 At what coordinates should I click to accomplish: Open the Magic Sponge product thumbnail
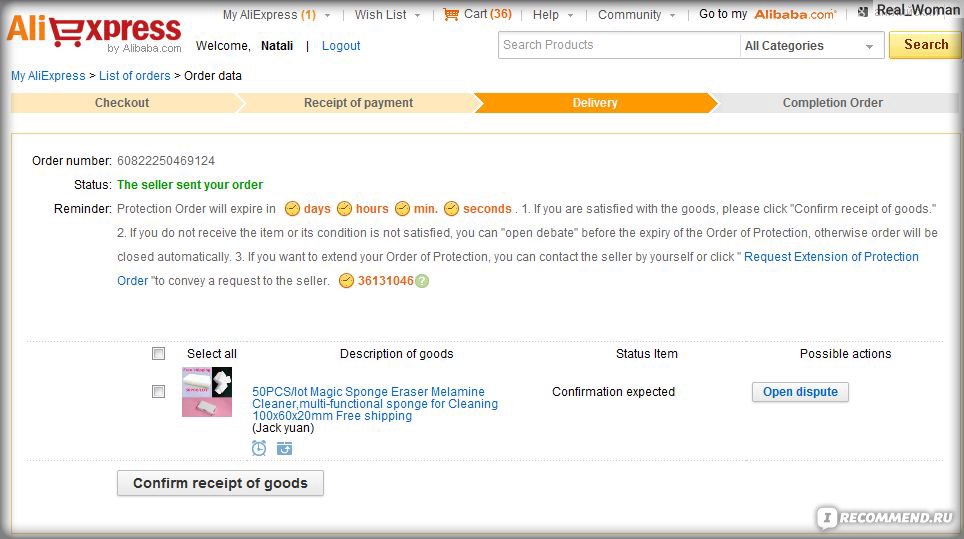click(207, 392)
